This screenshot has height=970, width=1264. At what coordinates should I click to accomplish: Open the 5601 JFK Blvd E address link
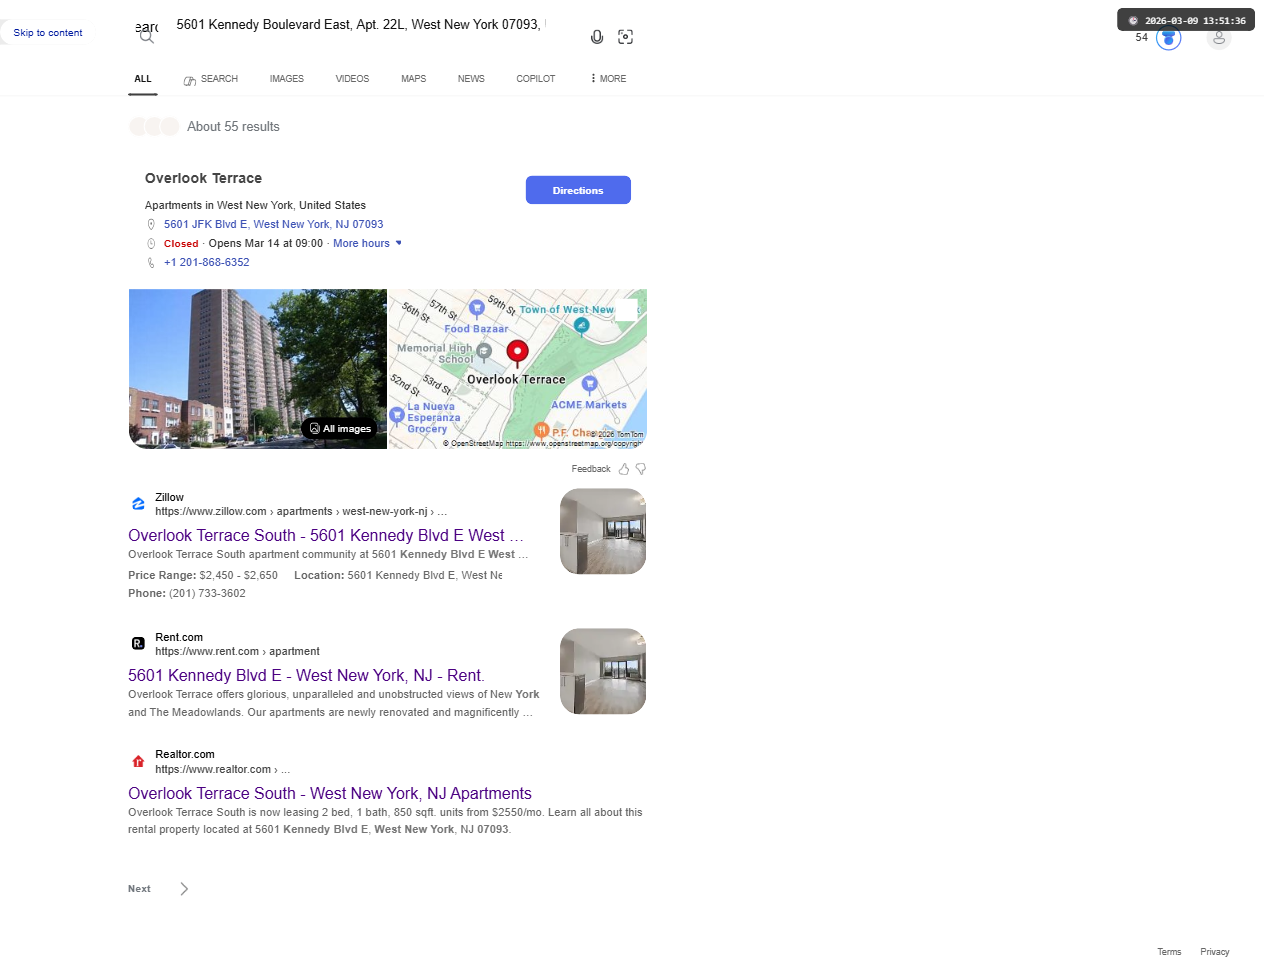point(274,225)
